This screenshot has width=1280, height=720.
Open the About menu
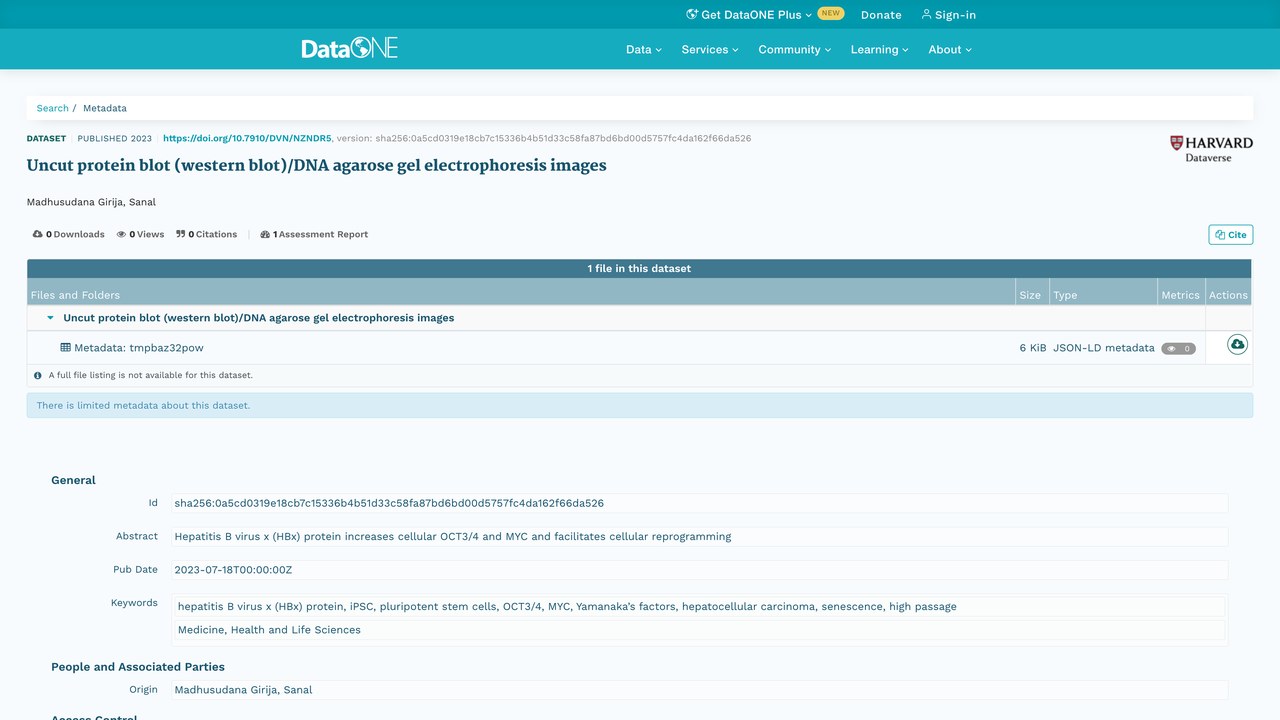(x=950, y=49)
